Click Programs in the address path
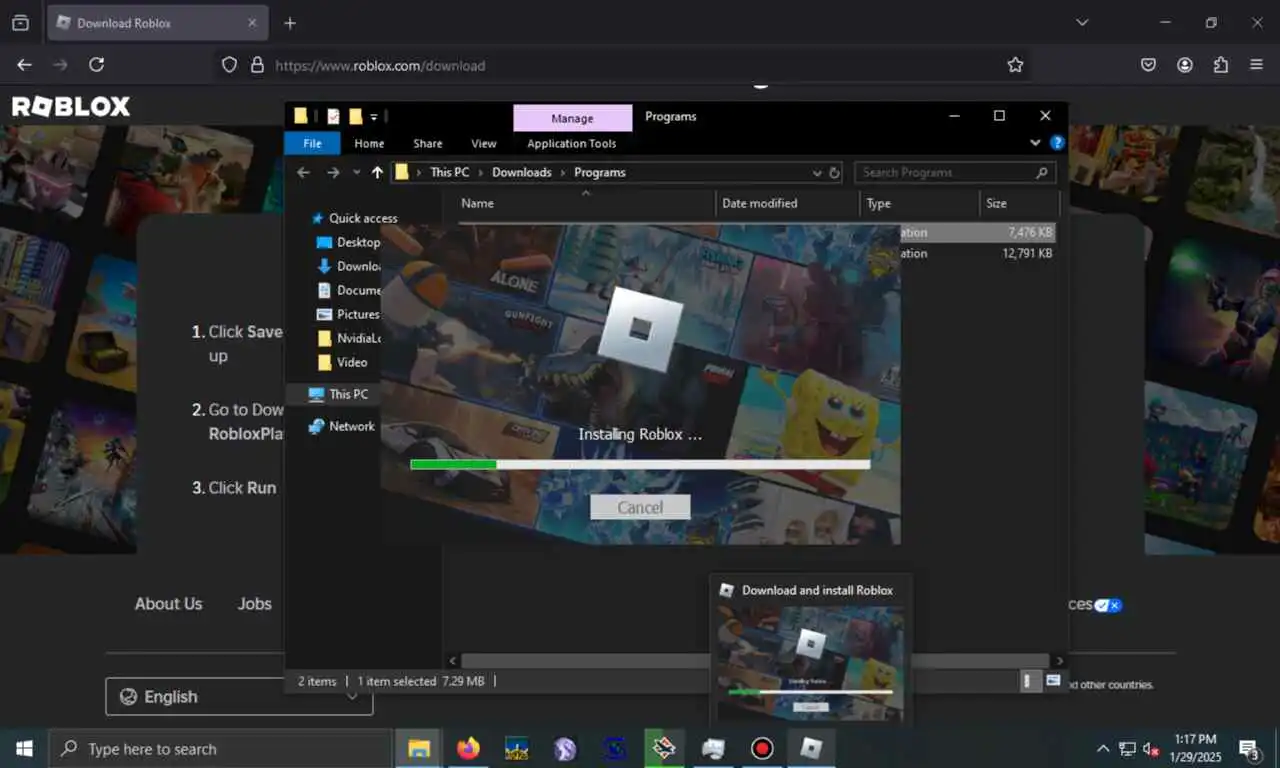 point(599,172)
